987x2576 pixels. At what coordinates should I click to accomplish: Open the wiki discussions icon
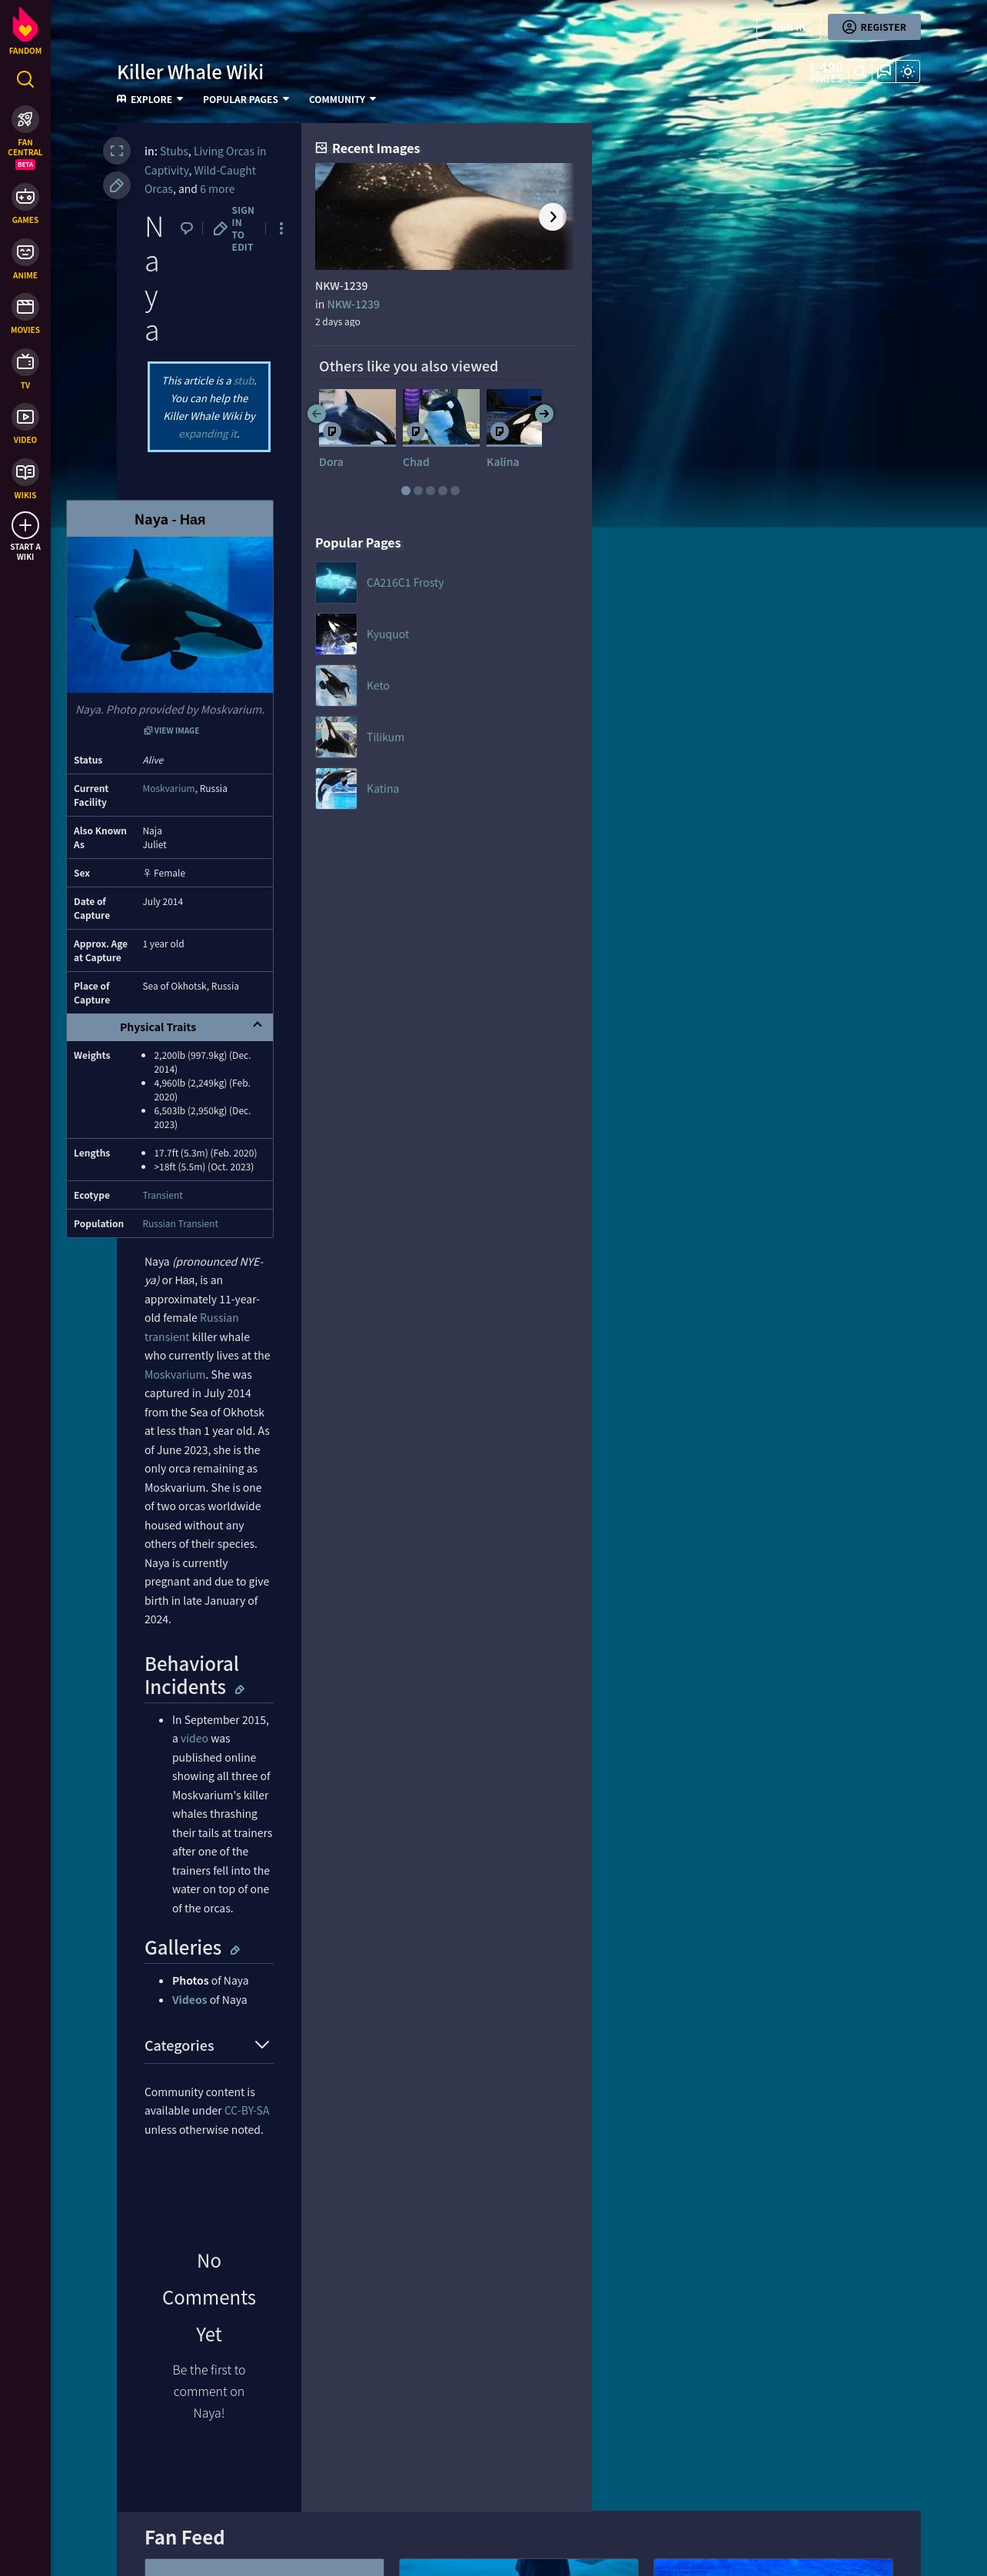884,71
